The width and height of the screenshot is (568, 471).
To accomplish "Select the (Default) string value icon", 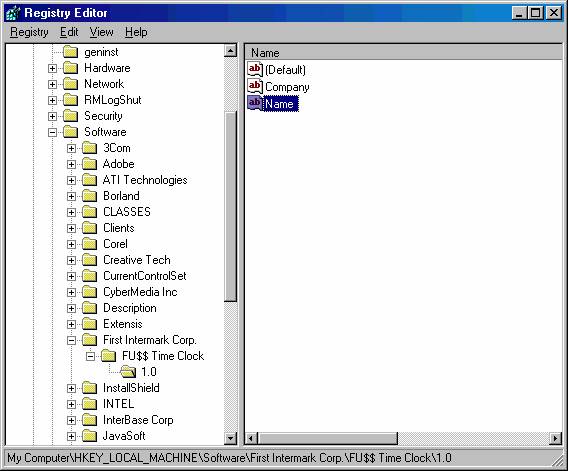I will coord(255,69).
